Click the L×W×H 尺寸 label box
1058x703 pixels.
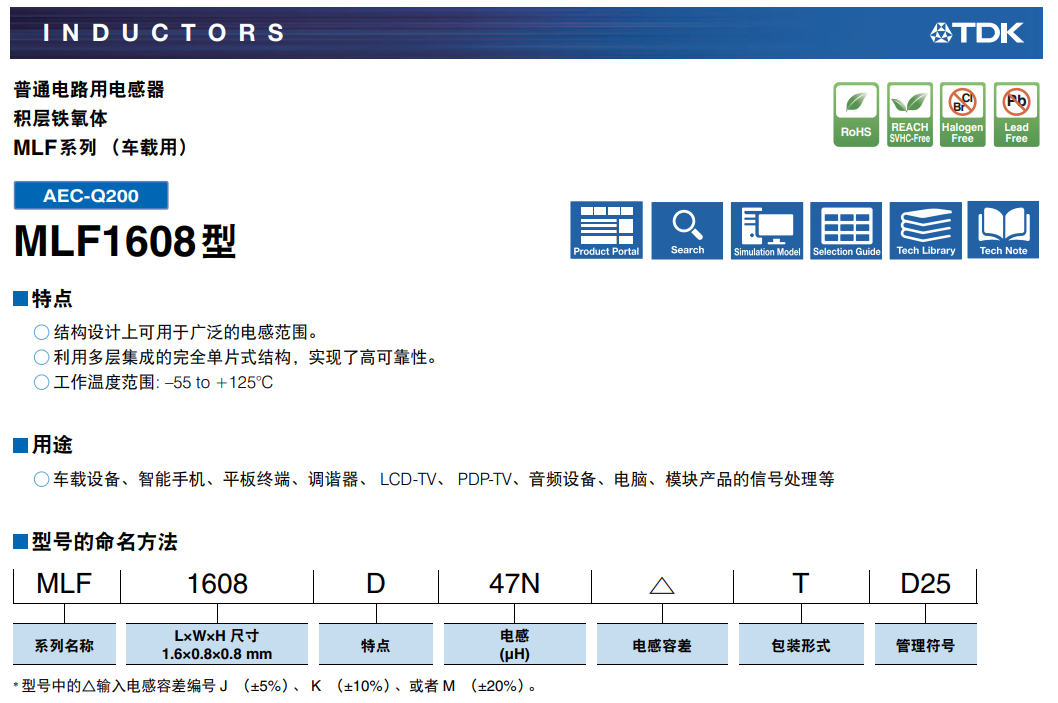click(217, 645)
